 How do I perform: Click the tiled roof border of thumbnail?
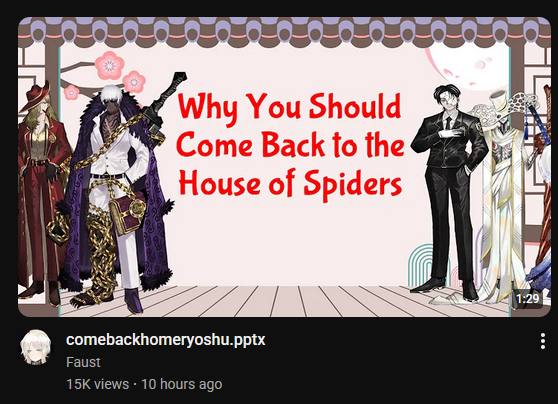[x=284, y=32]
